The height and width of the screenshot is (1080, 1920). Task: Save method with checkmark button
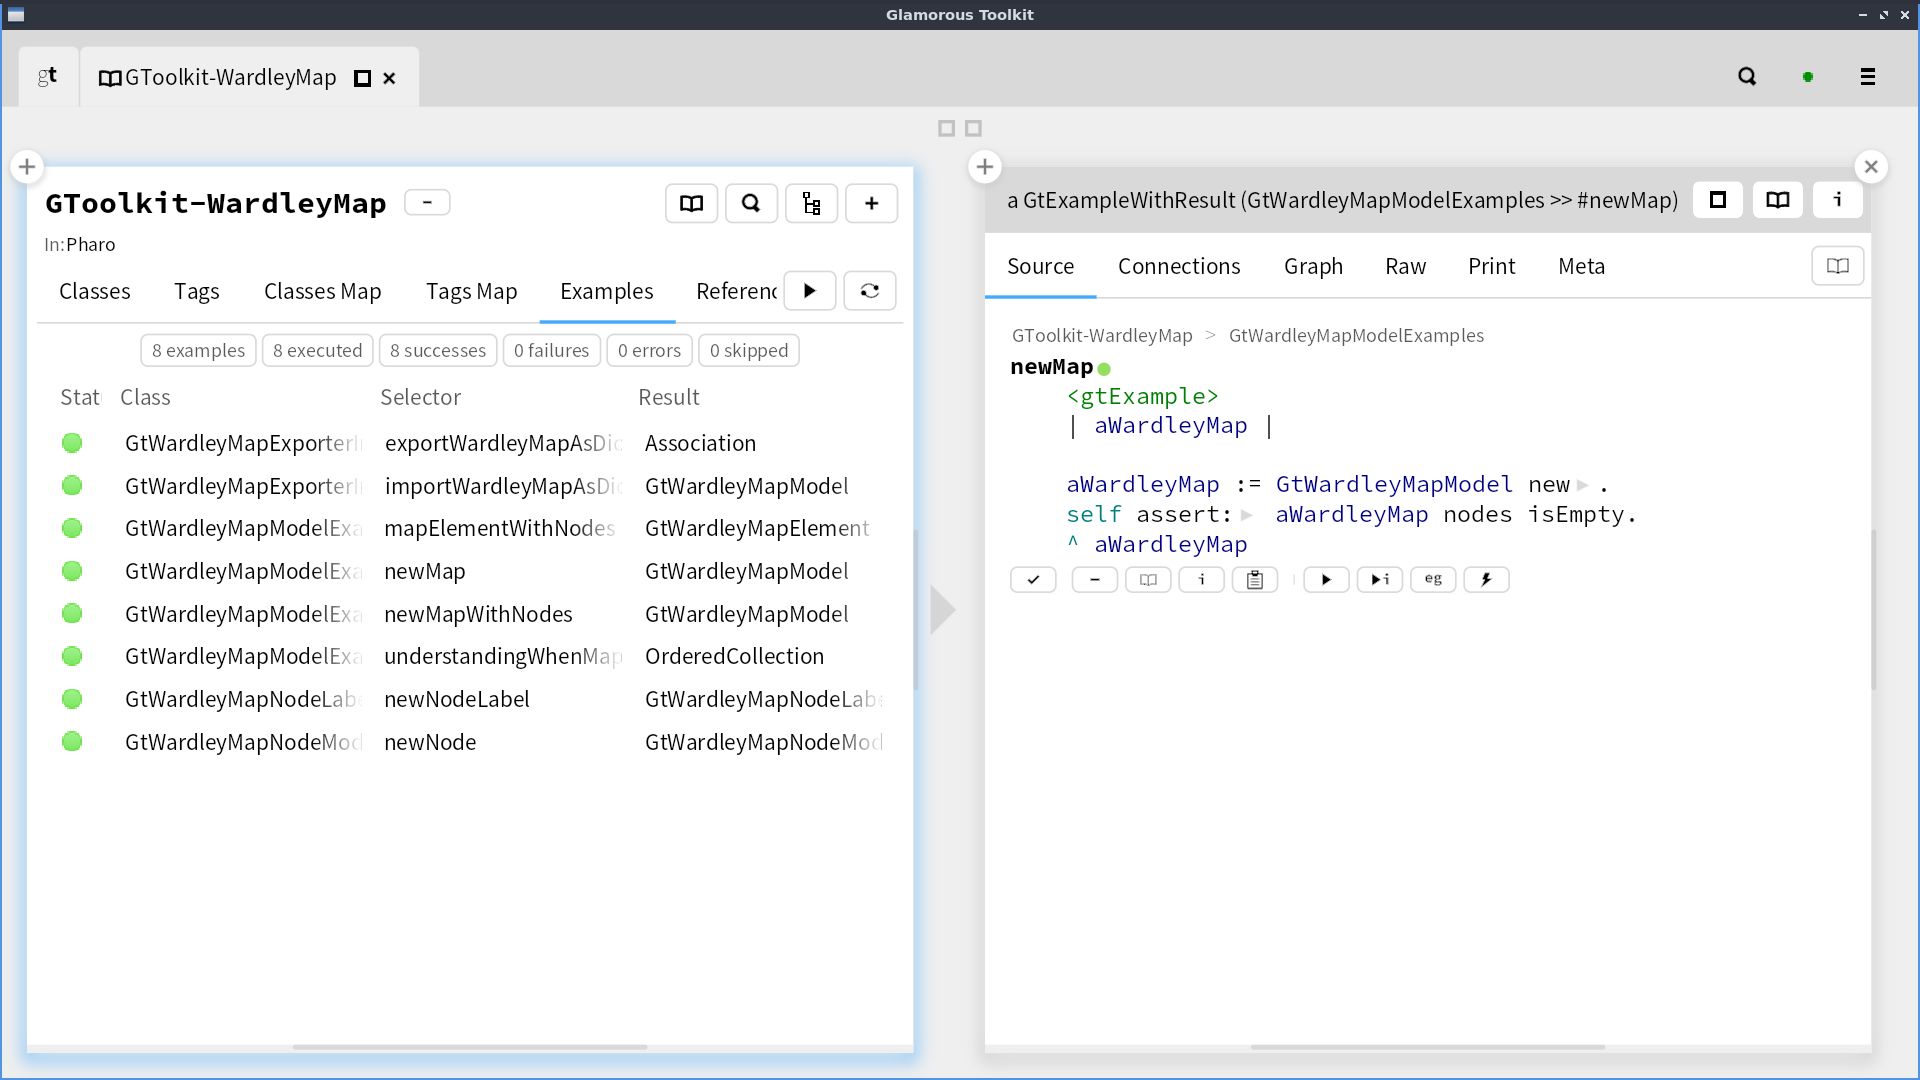click(x=1033, y=580)
